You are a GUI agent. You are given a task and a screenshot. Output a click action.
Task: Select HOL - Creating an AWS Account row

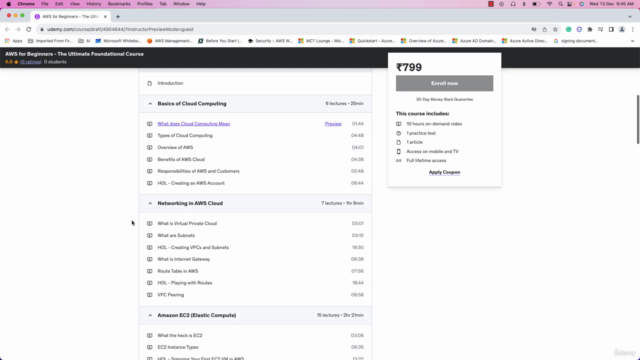pos(255,183)
